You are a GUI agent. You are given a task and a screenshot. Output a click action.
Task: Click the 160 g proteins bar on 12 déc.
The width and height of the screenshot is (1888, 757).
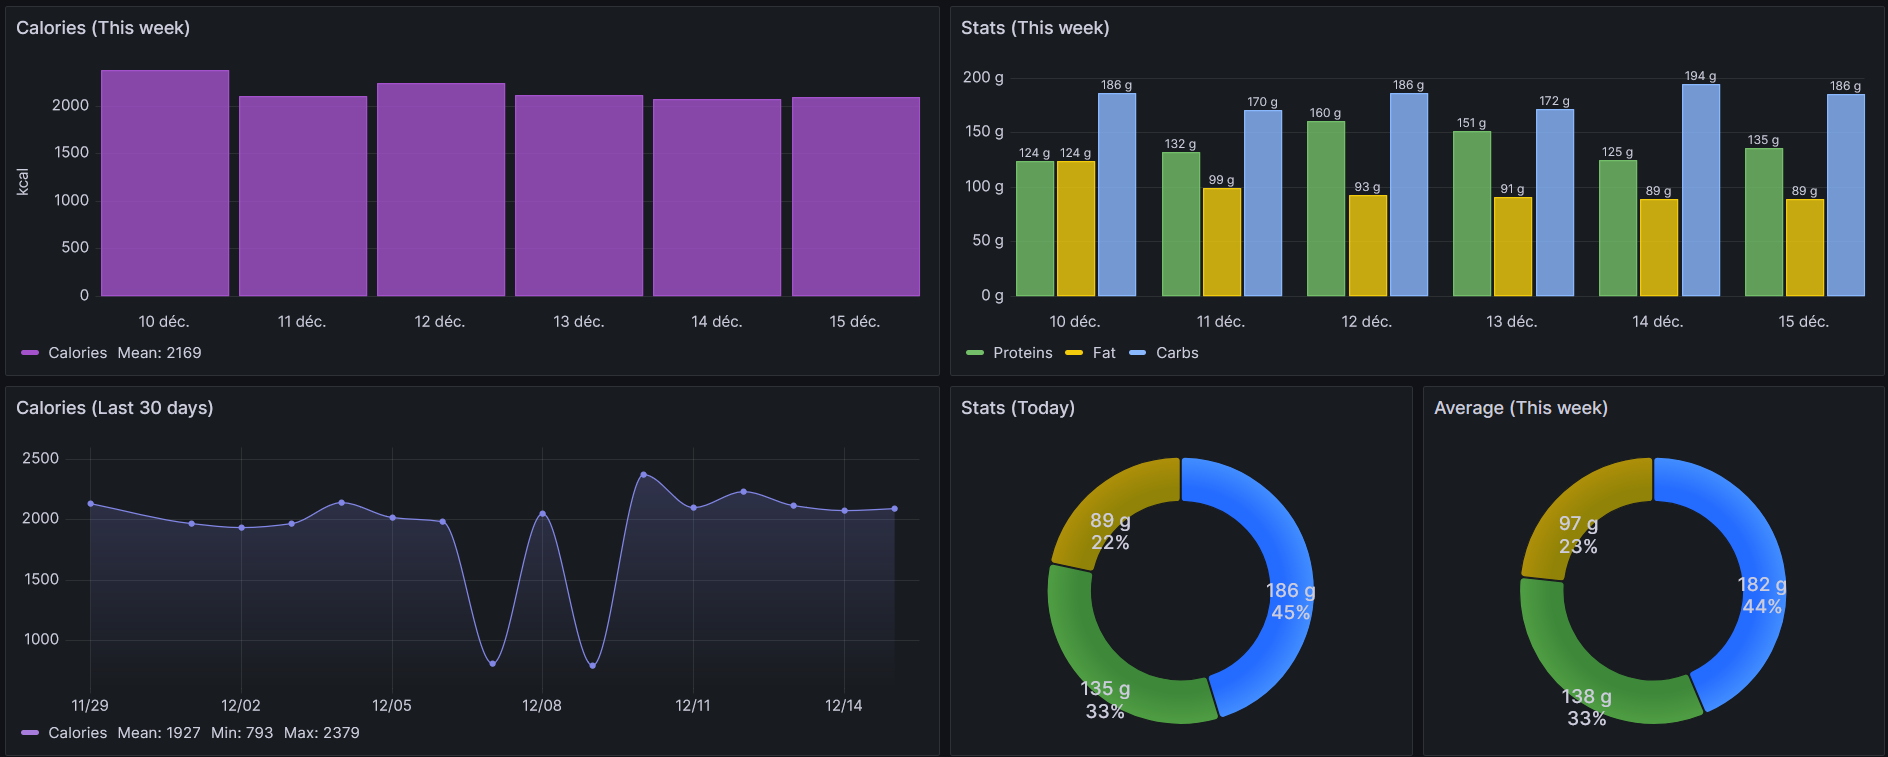[x=1326, y=209]
